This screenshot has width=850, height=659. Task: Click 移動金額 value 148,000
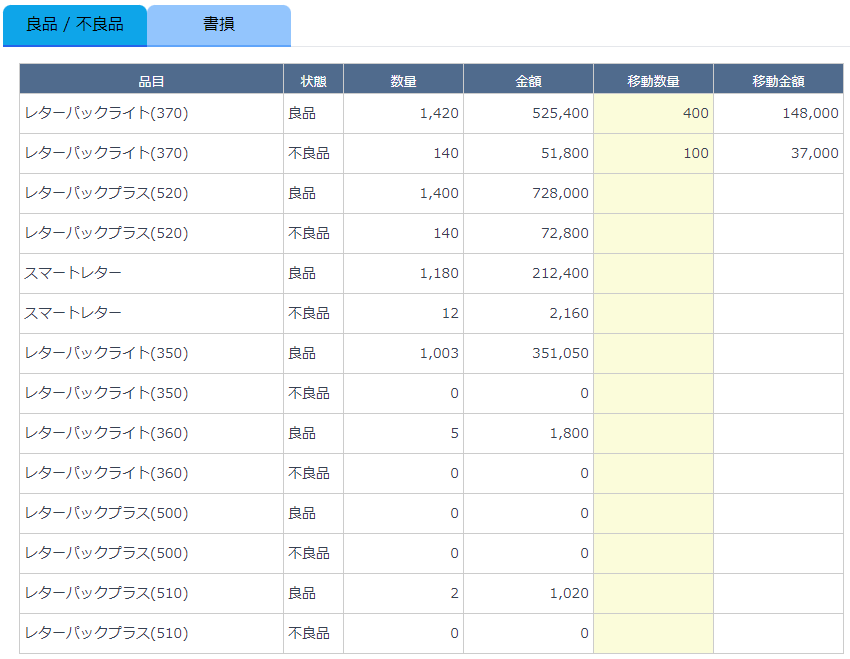(x=810, y=113)
